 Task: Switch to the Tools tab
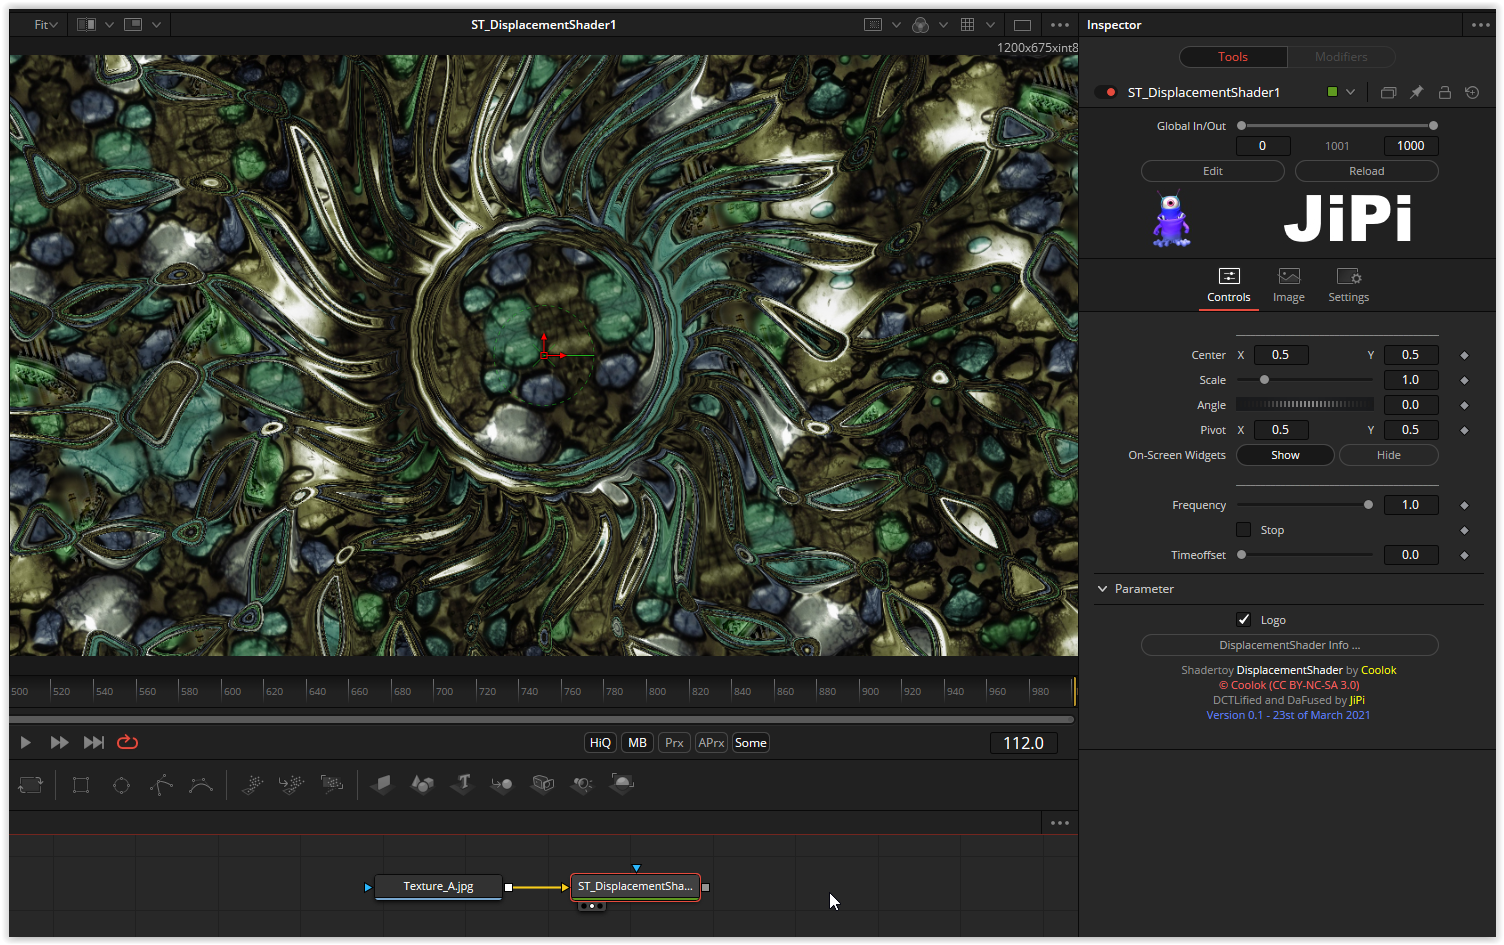(1233, 57)
